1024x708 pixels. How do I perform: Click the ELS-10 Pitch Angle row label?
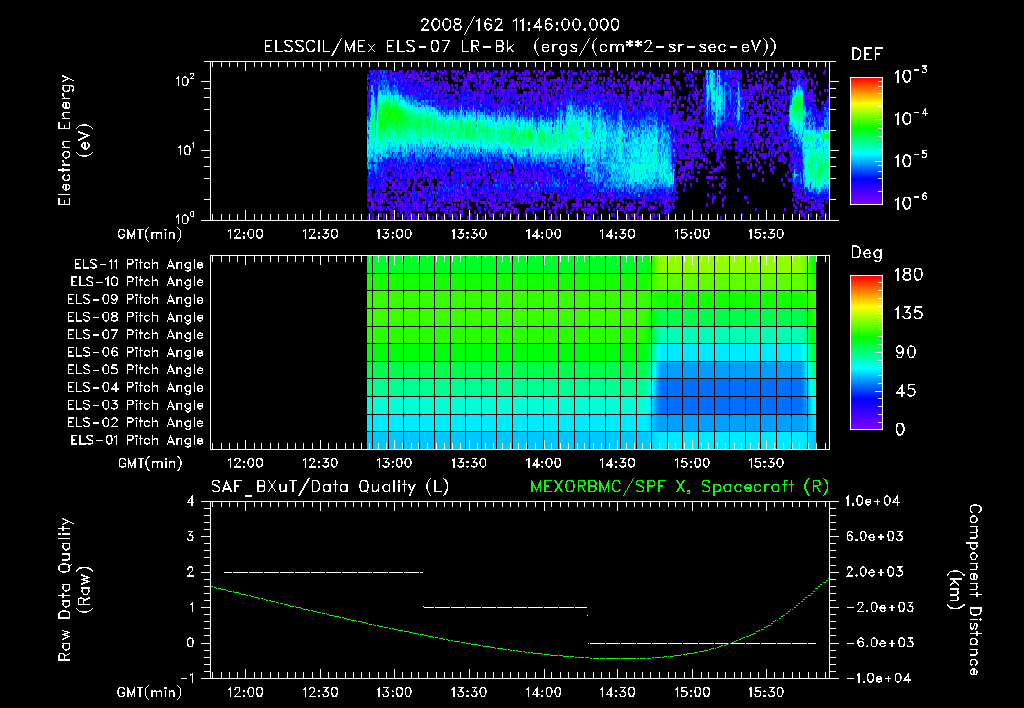pyautogui.click(x=137, y=282)
